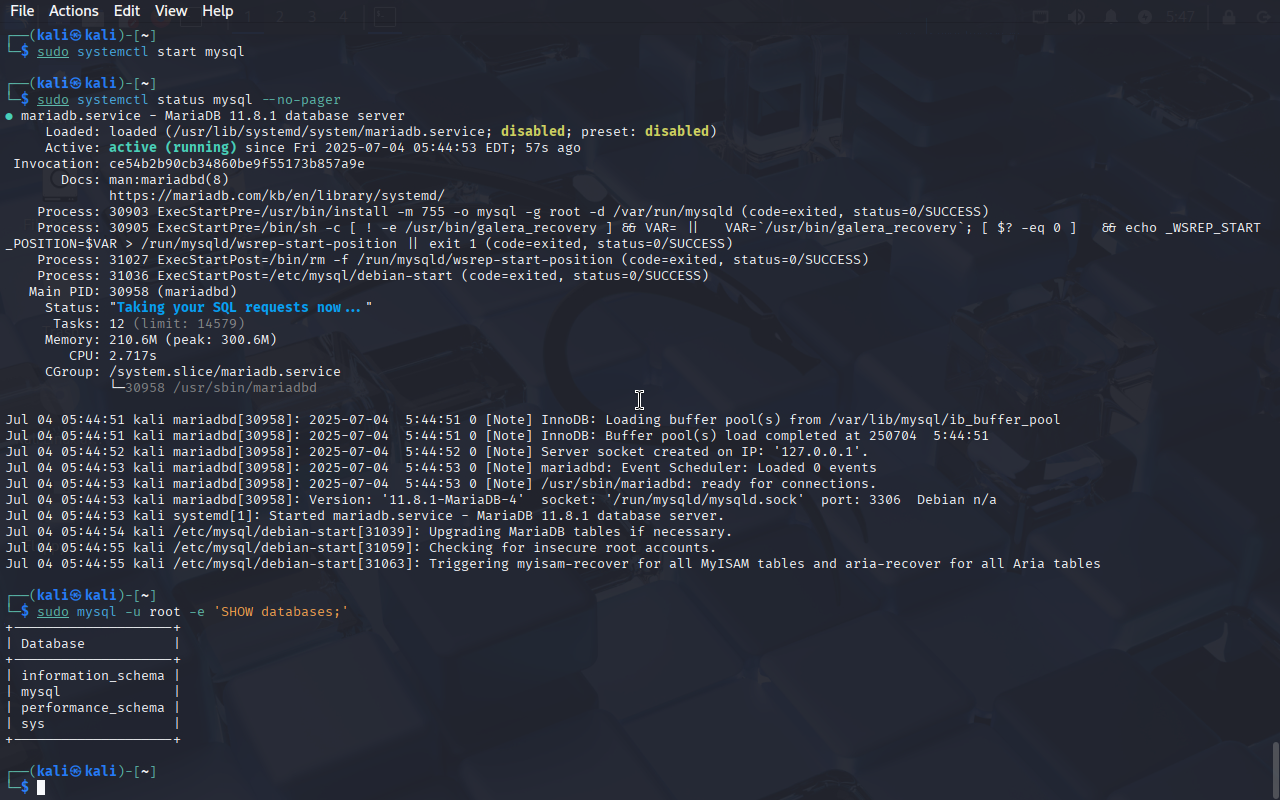Switch to workspace 3 in panel
The height and width of the screenshot is (800, 1280).
[x=312, y=17]
